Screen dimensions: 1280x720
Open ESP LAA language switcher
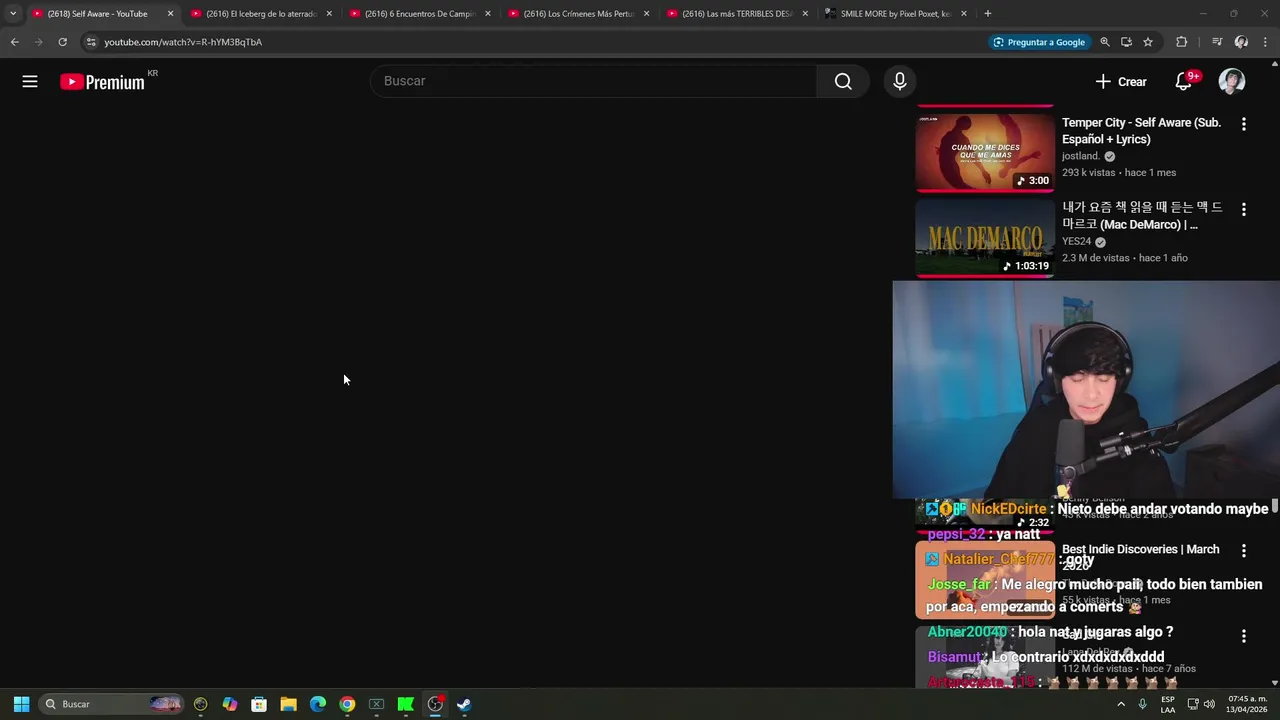click(1167, 704)
